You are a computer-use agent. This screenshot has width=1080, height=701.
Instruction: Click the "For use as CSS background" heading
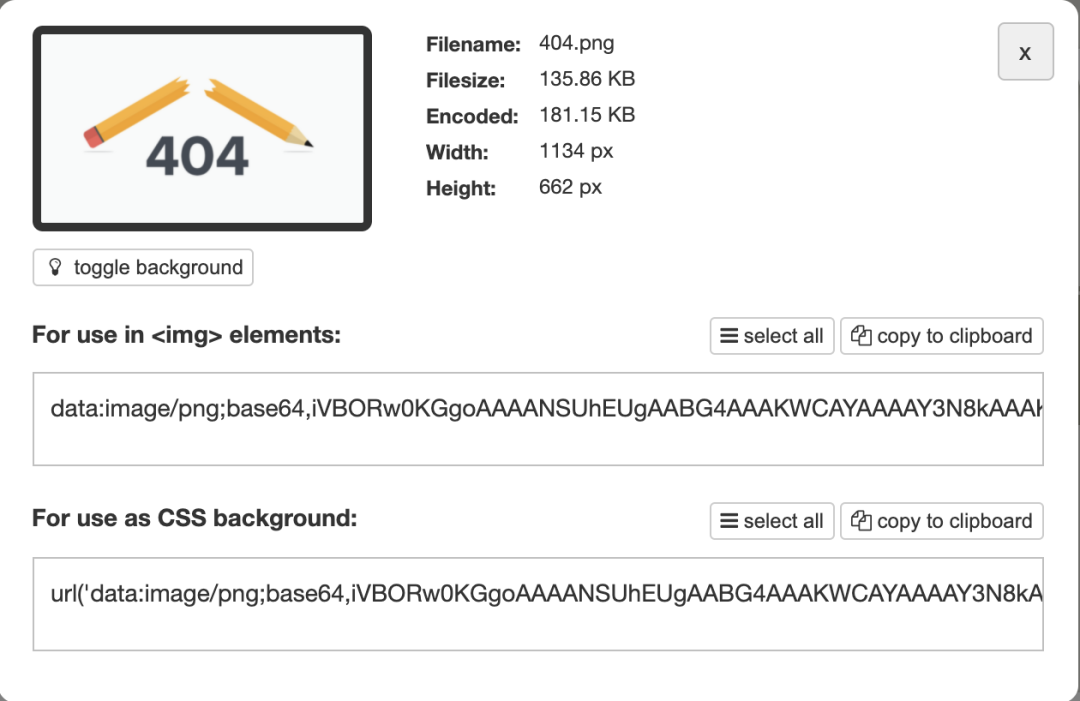[x=194, y=518]
